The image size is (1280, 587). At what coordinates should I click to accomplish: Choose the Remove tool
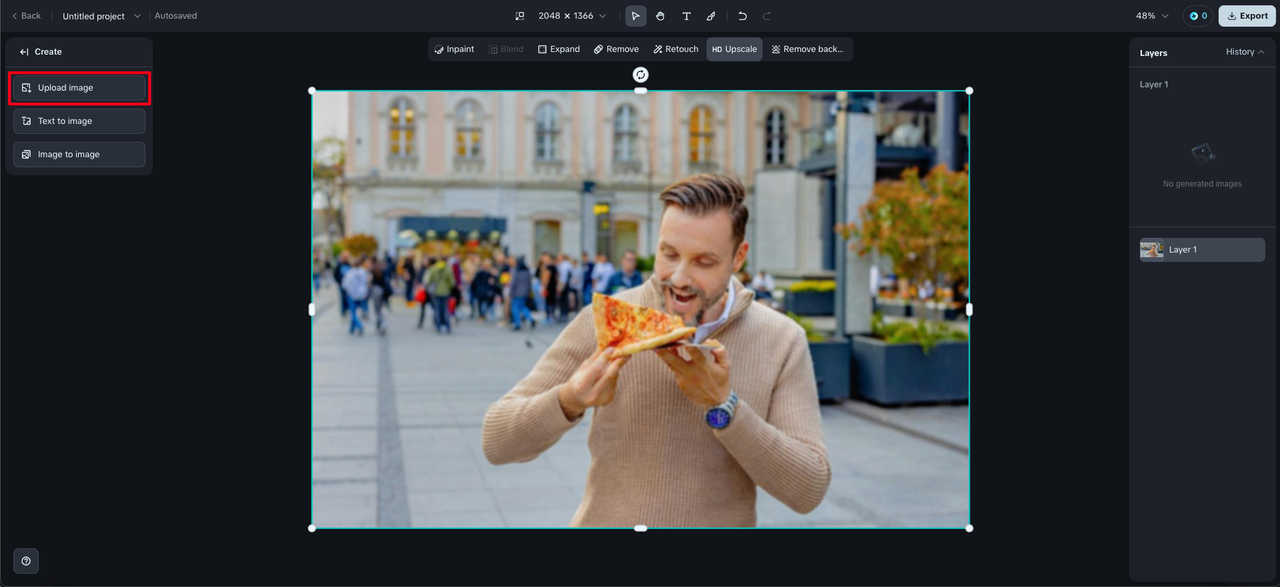[x=616, y=49]
